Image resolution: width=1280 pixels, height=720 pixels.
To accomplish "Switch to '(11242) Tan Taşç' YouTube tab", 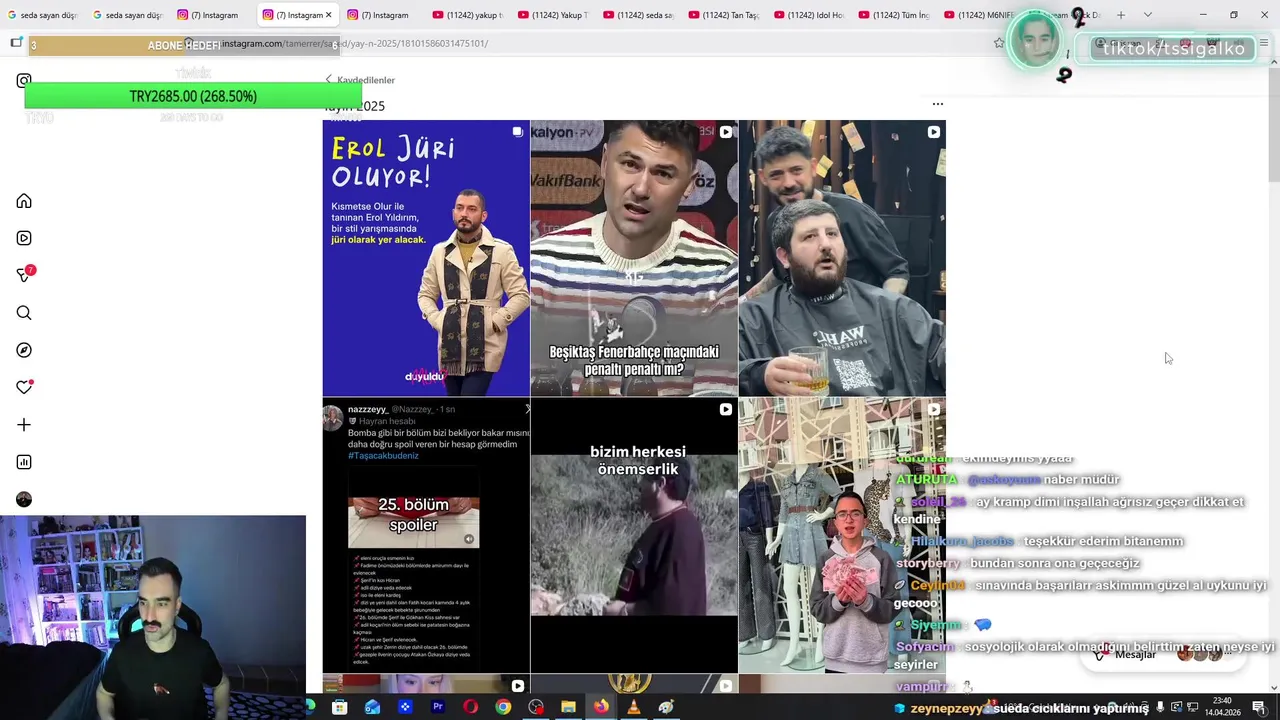I will [x=722, y=15].
